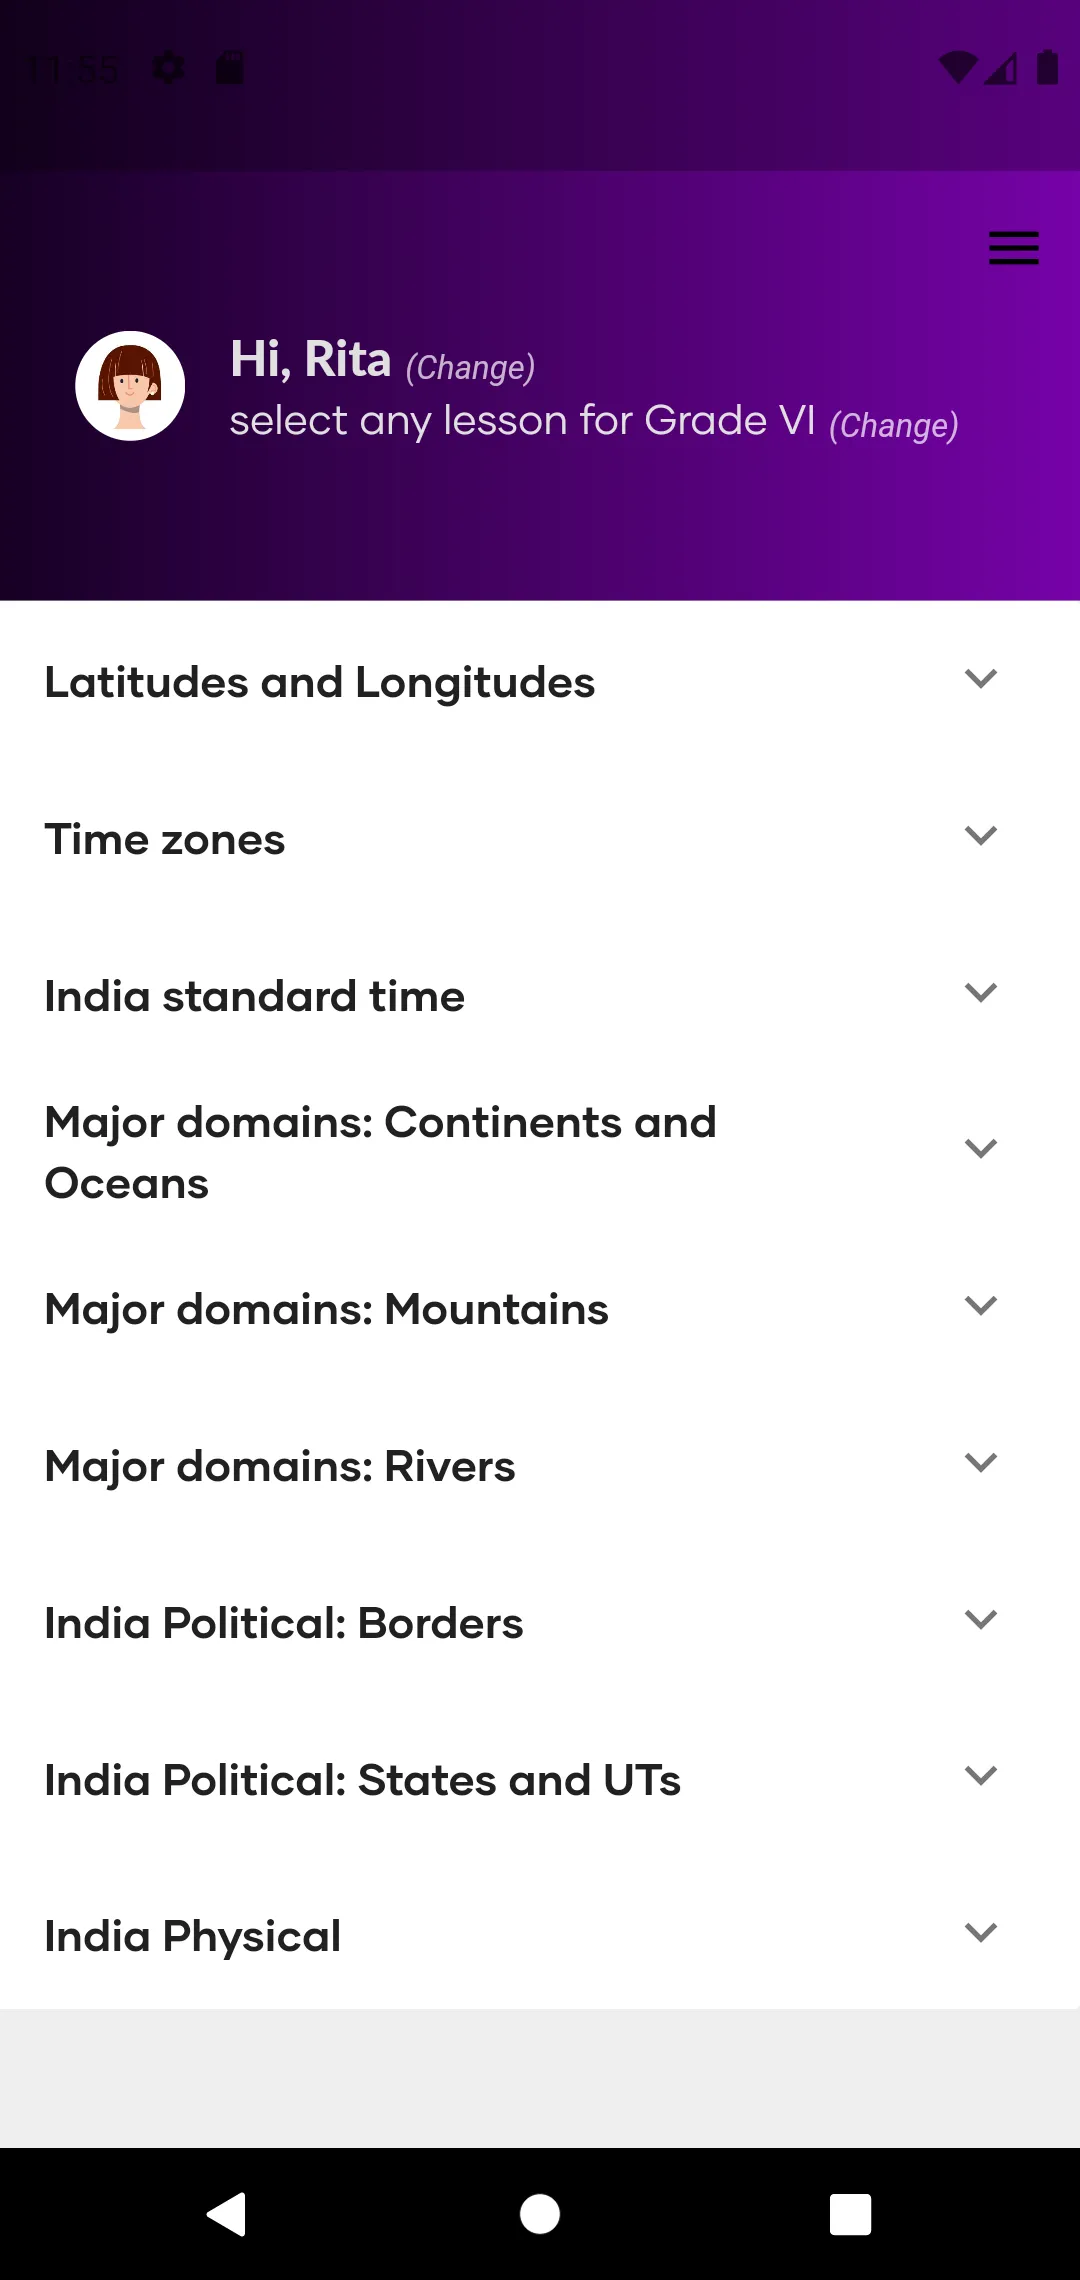Screen dimensions: 1080x2280
Task: Tap the Android back navigation button
Action: tap(227, 2214)
